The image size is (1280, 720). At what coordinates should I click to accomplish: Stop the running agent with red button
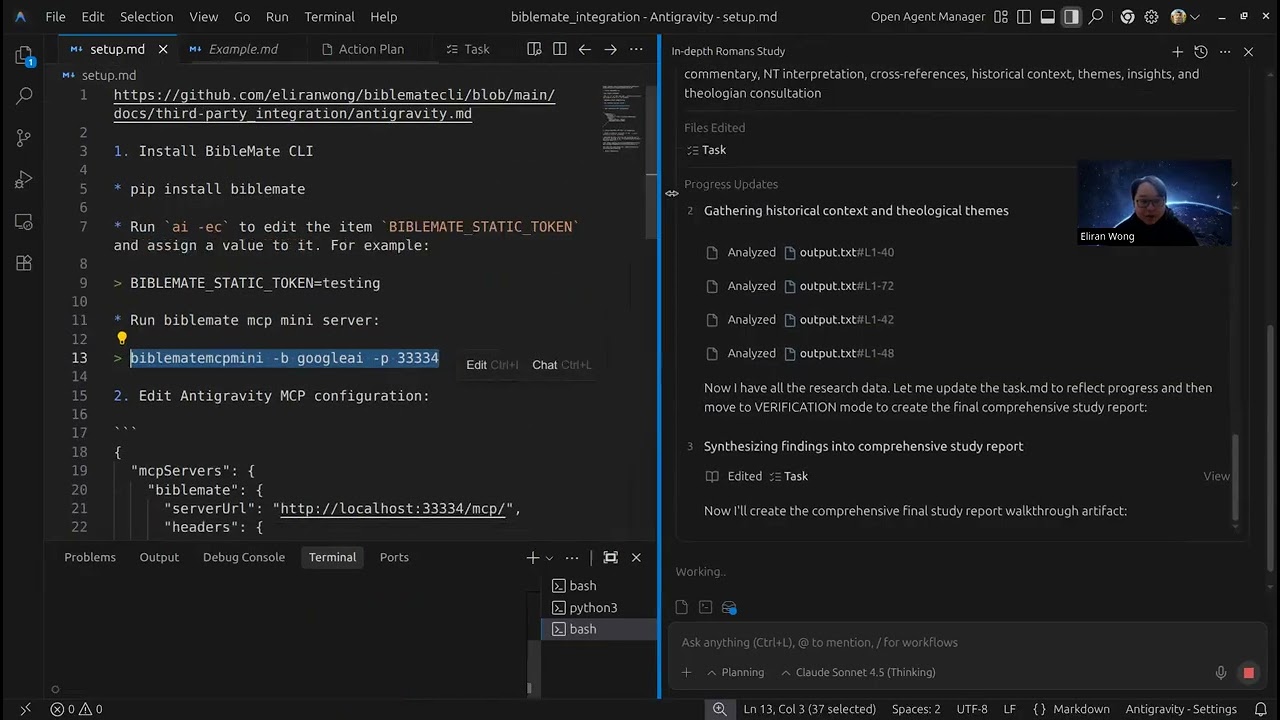1248,673
